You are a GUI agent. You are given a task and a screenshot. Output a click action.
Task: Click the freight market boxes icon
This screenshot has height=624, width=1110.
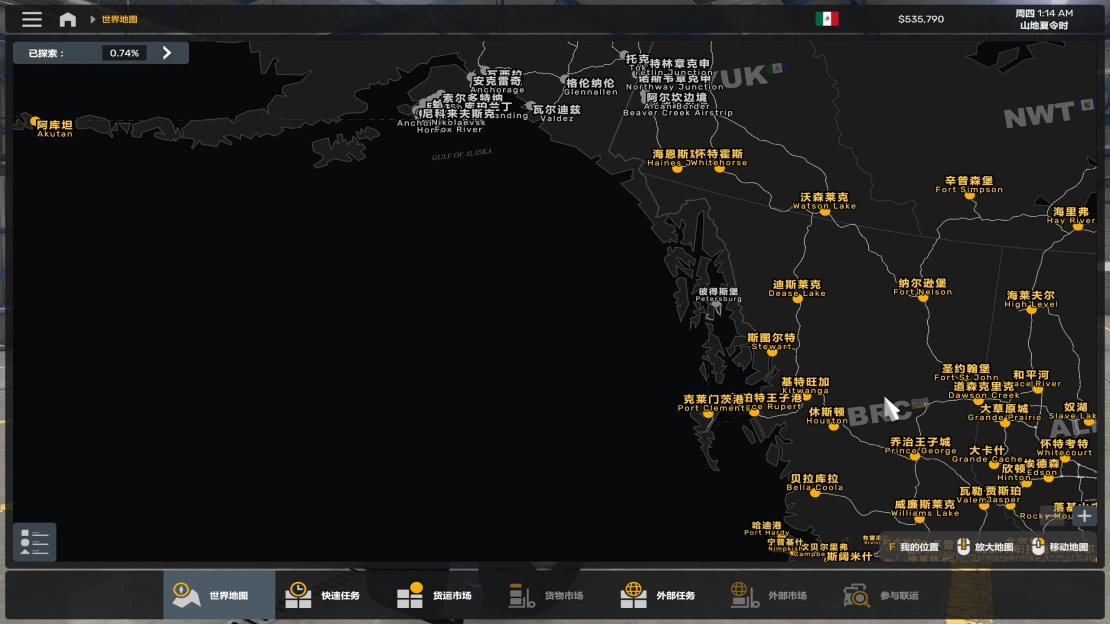pos(410,595)
